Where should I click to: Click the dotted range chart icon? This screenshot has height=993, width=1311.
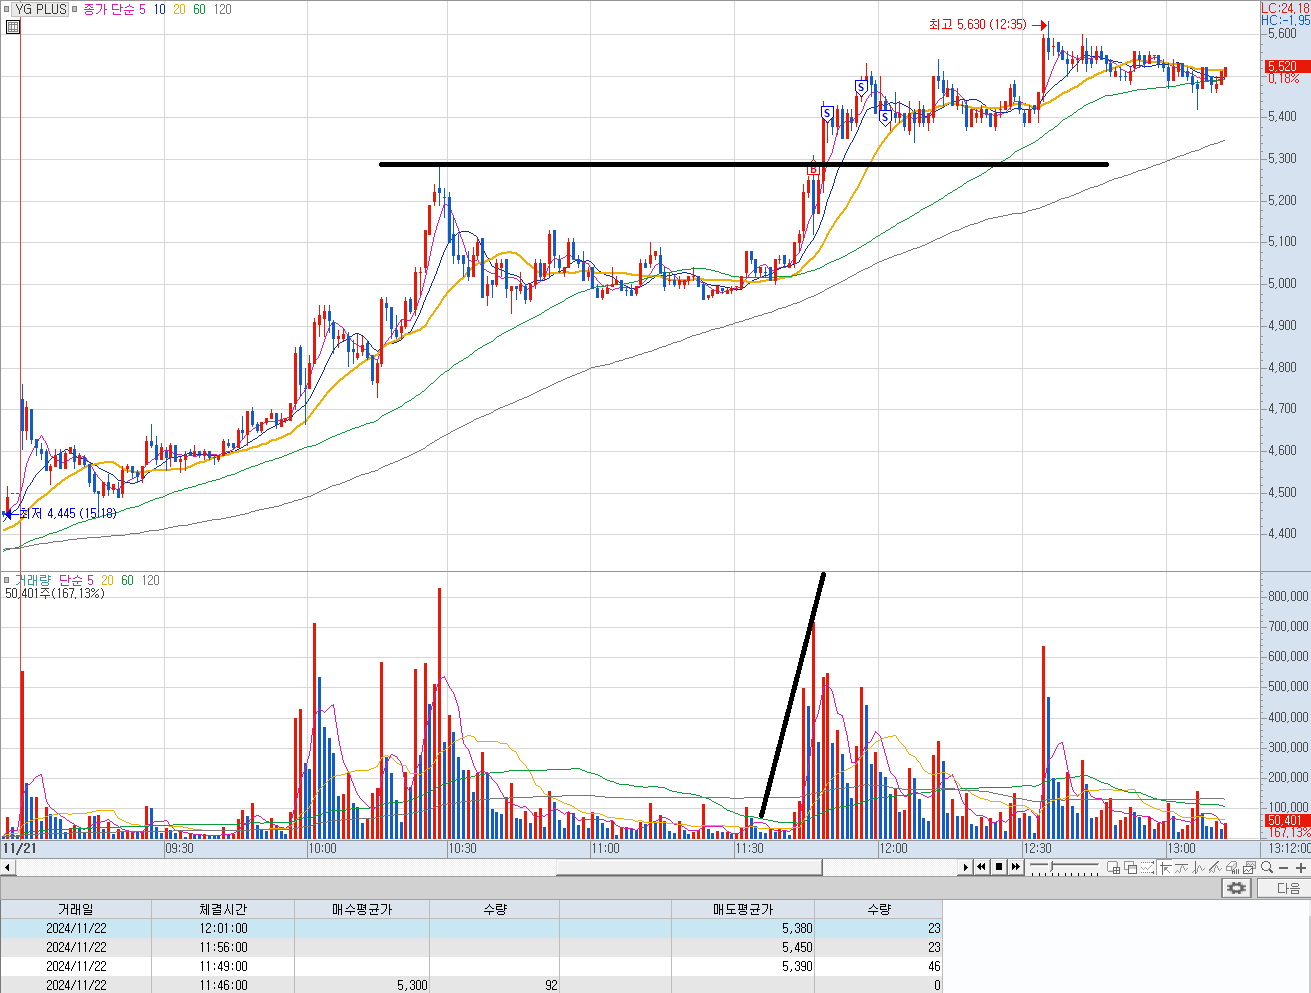click(x=1147, y=867)
